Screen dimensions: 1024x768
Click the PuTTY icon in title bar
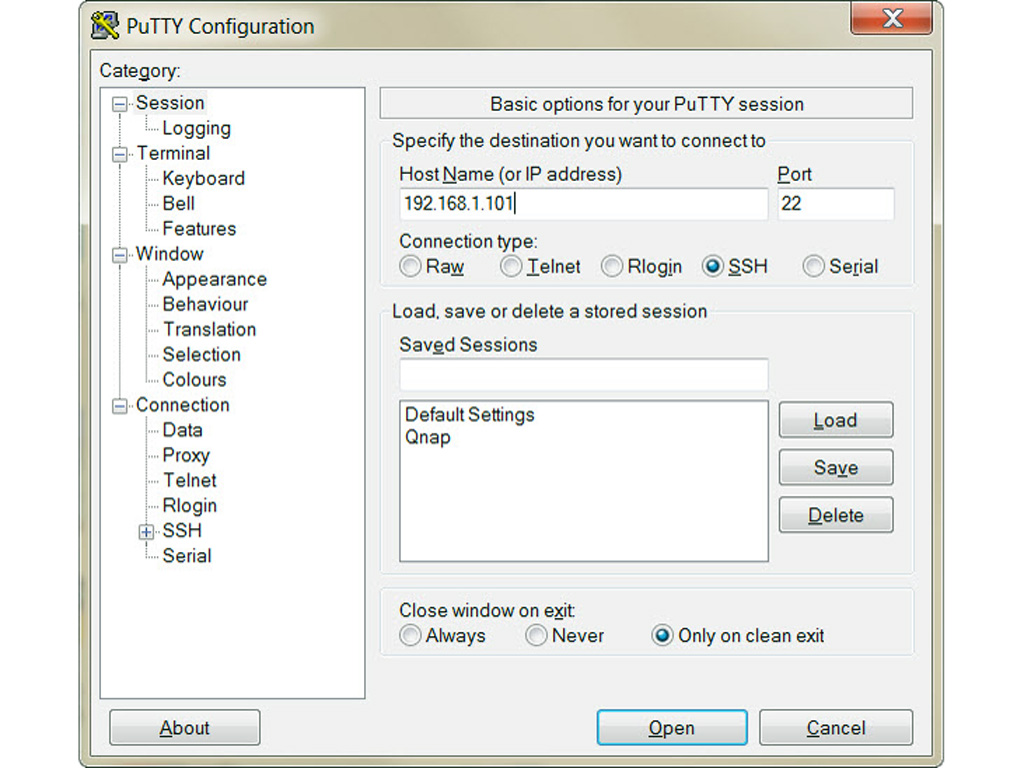(104, 26)
